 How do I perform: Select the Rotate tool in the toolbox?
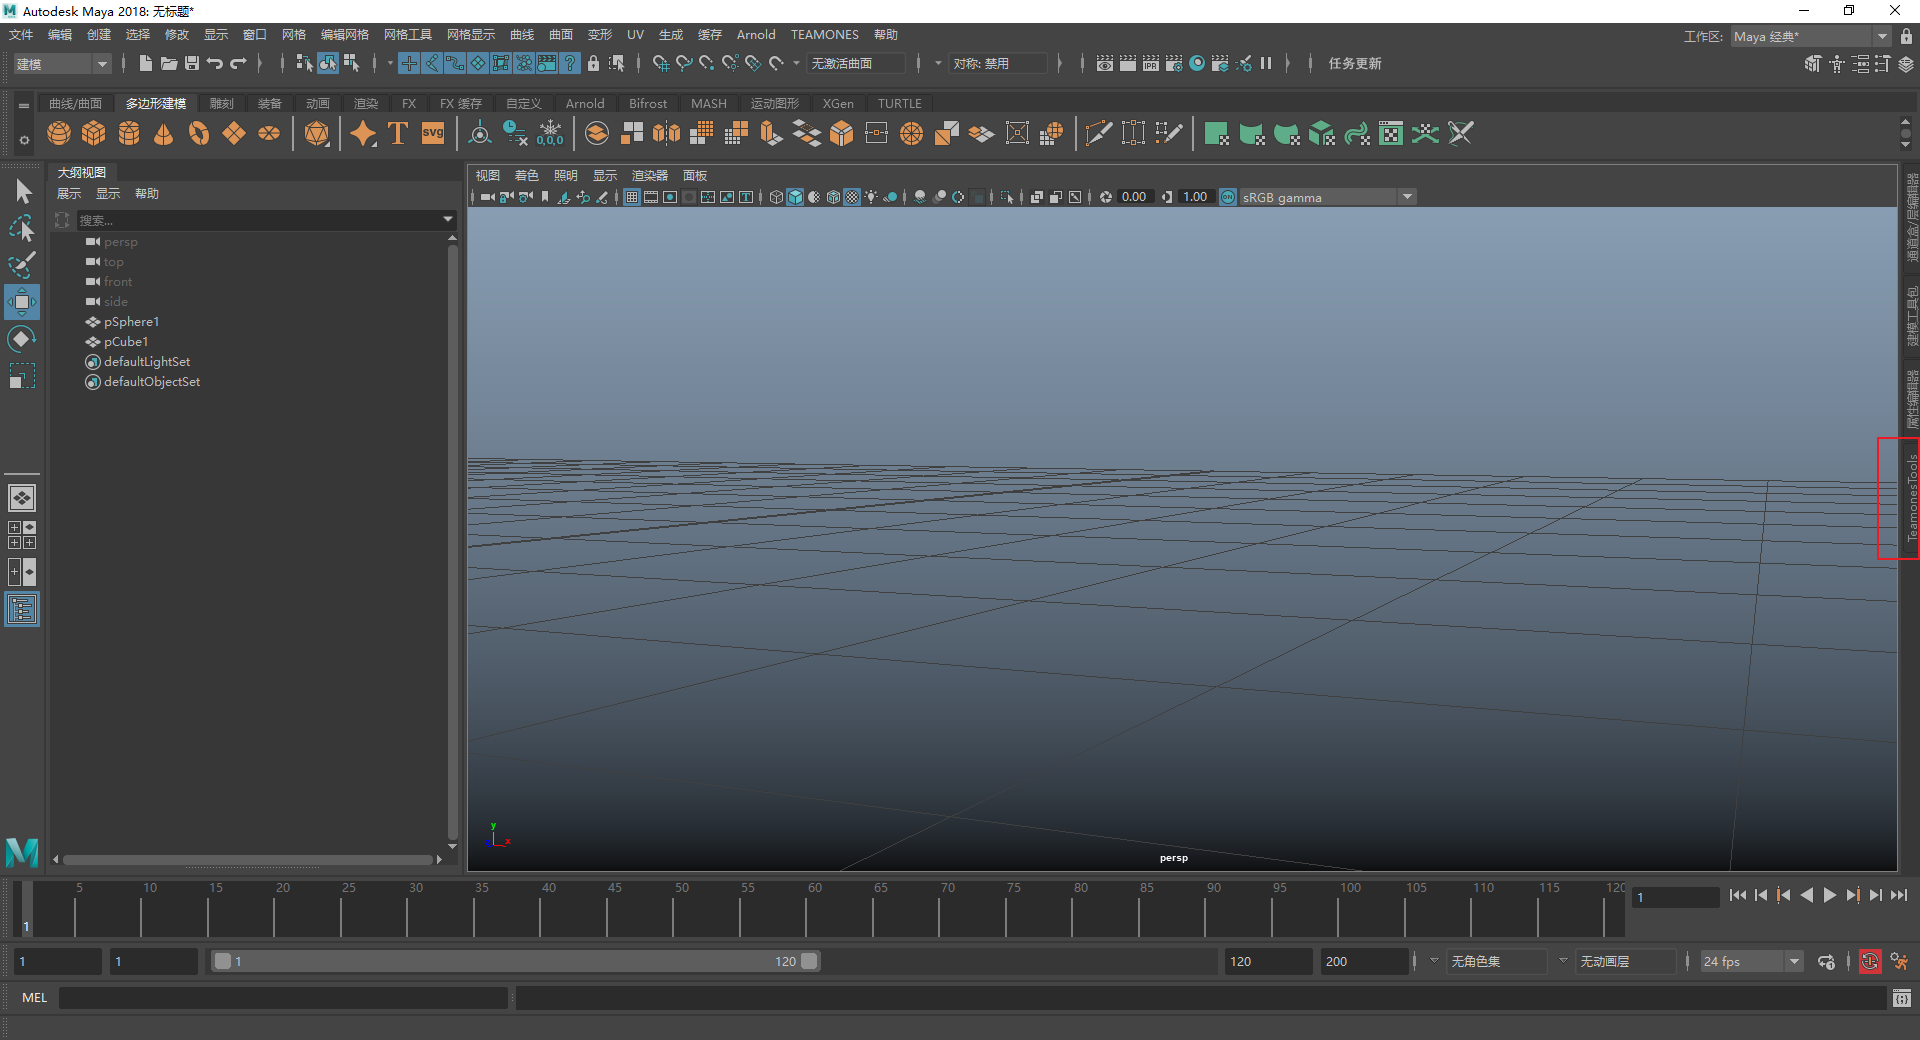[x=22, y=339]
